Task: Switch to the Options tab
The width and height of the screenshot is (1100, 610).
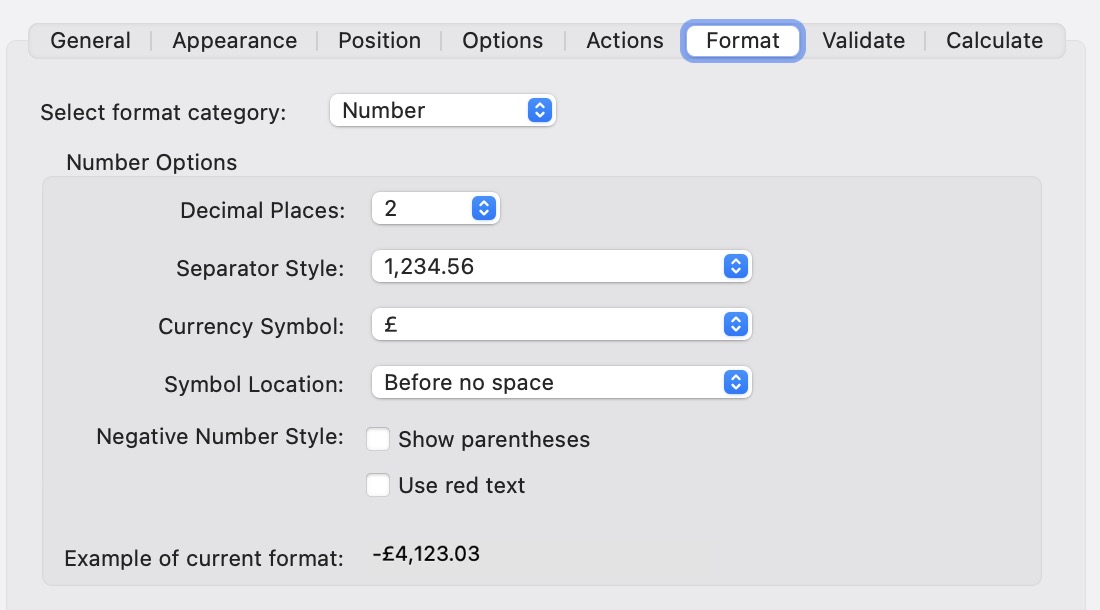Action: 502,40
